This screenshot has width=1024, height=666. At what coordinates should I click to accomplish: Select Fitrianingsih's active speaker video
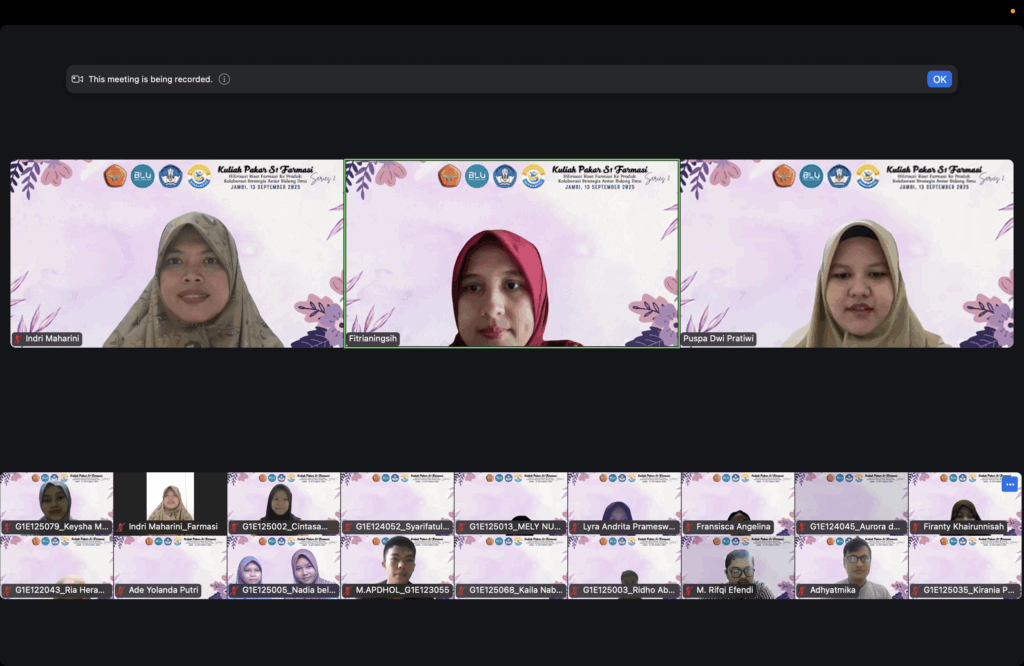(511, 253)
